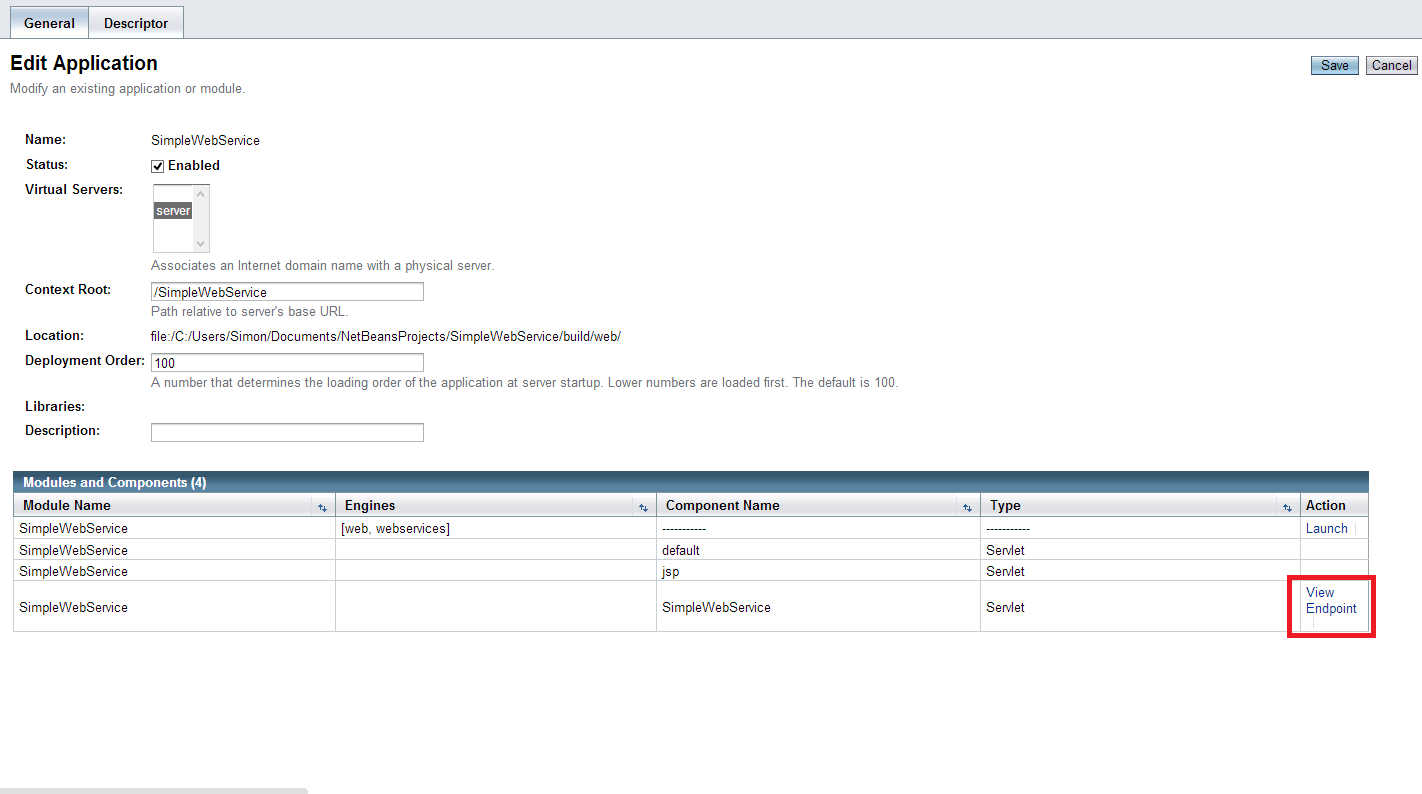
Task: Click the Context Root text field
Action: (x=287, y=292)
